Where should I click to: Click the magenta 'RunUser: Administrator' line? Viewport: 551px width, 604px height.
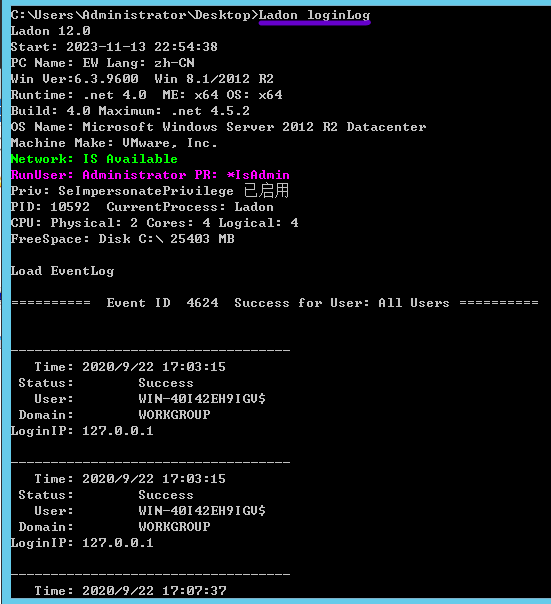coord(150,175)
